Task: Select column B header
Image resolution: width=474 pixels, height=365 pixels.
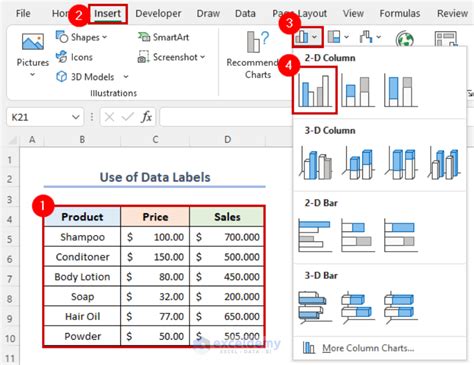Action: 82,140
